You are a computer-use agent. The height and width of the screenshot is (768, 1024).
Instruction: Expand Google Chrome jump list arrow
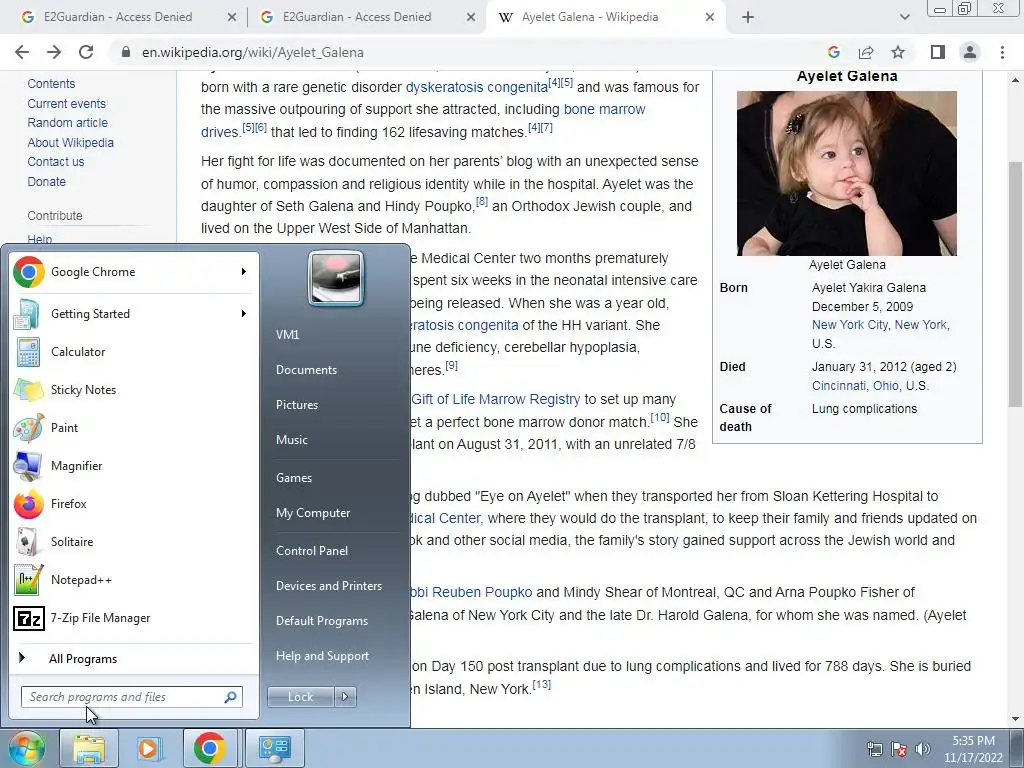pyautogui.click(x=244, y=272)
